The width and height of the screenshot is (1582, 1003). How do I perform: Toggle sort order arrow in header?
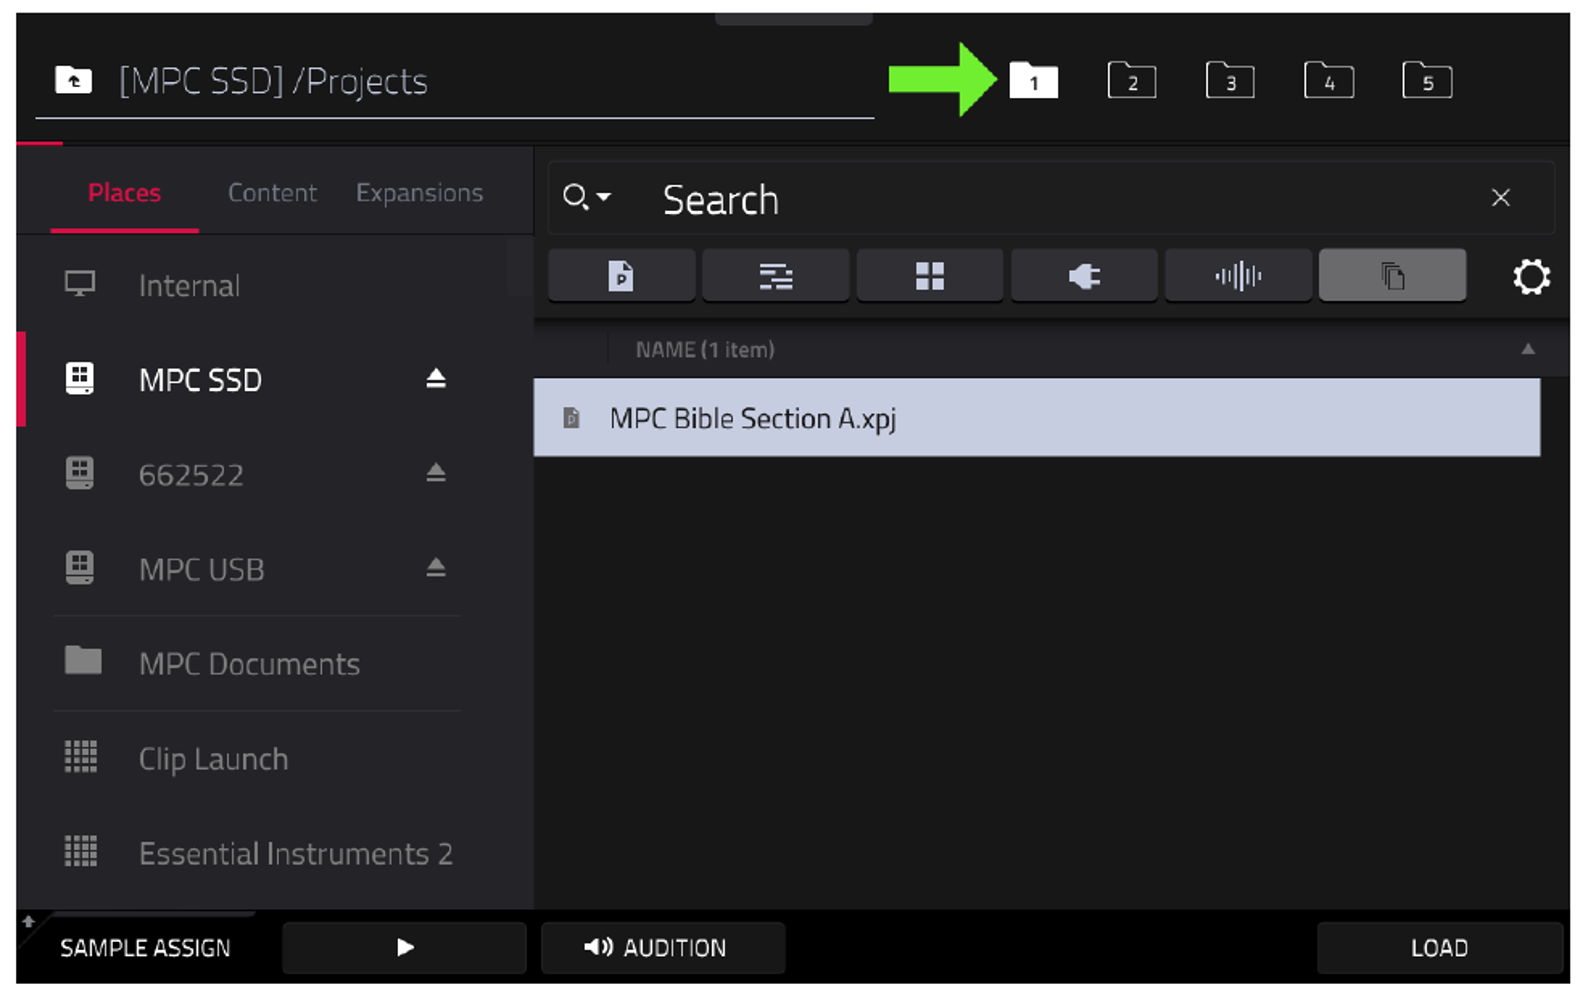coord(1527,349)
